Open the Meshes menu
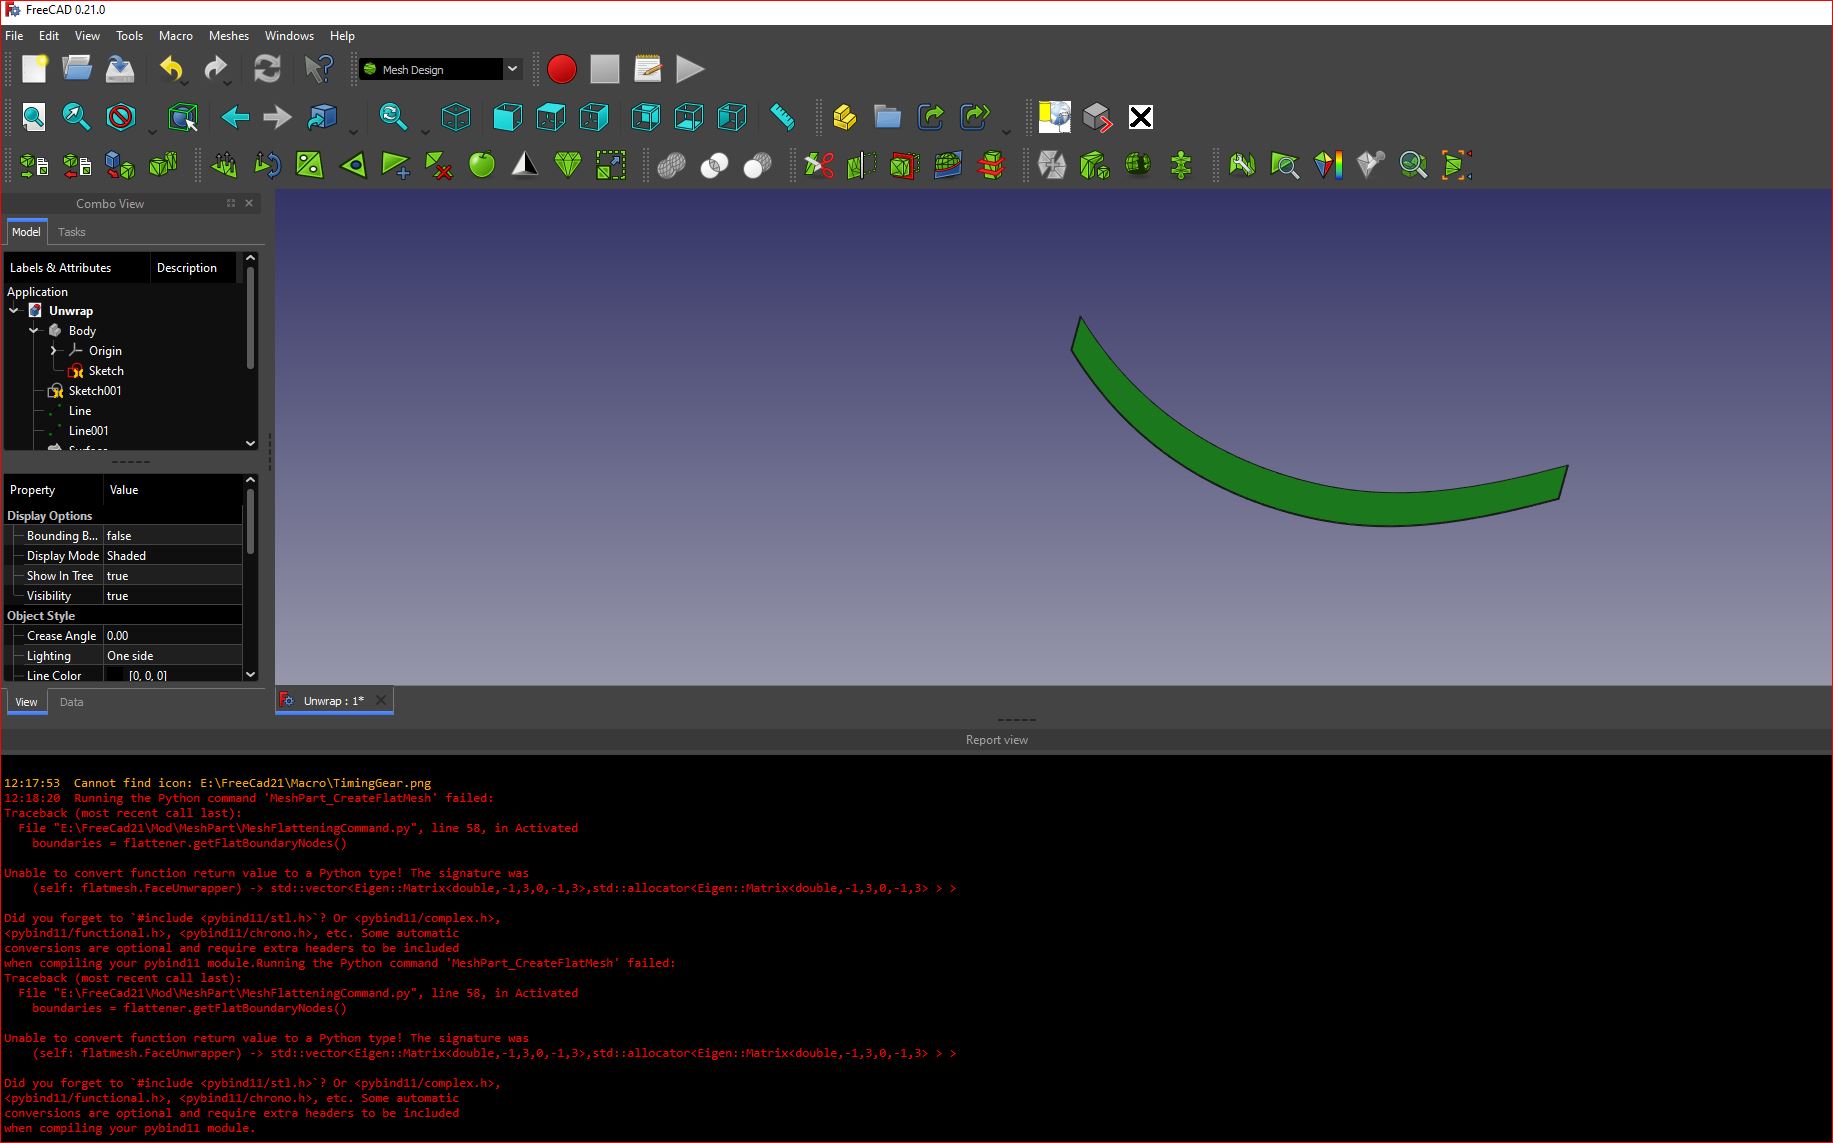This screenshot has width=1833, height=1143. point(229,35)
